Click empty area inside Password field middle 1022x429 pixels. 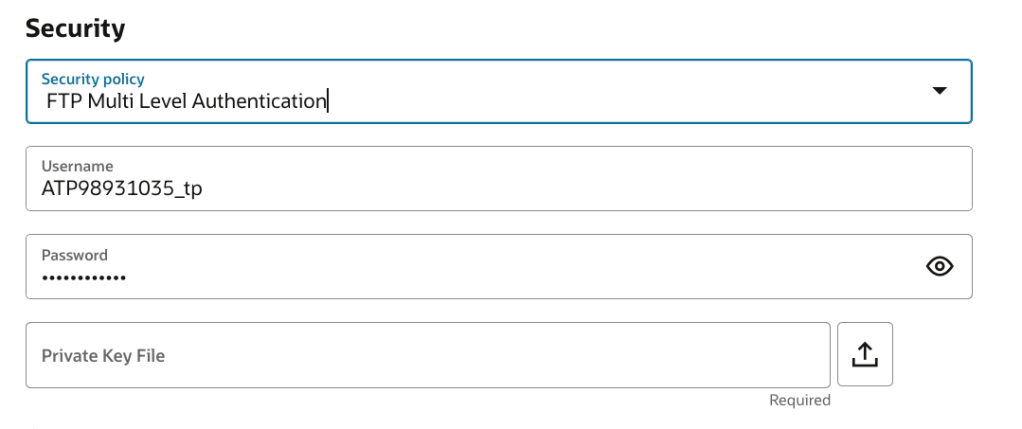pyautogui.click(x=500, y=270)
